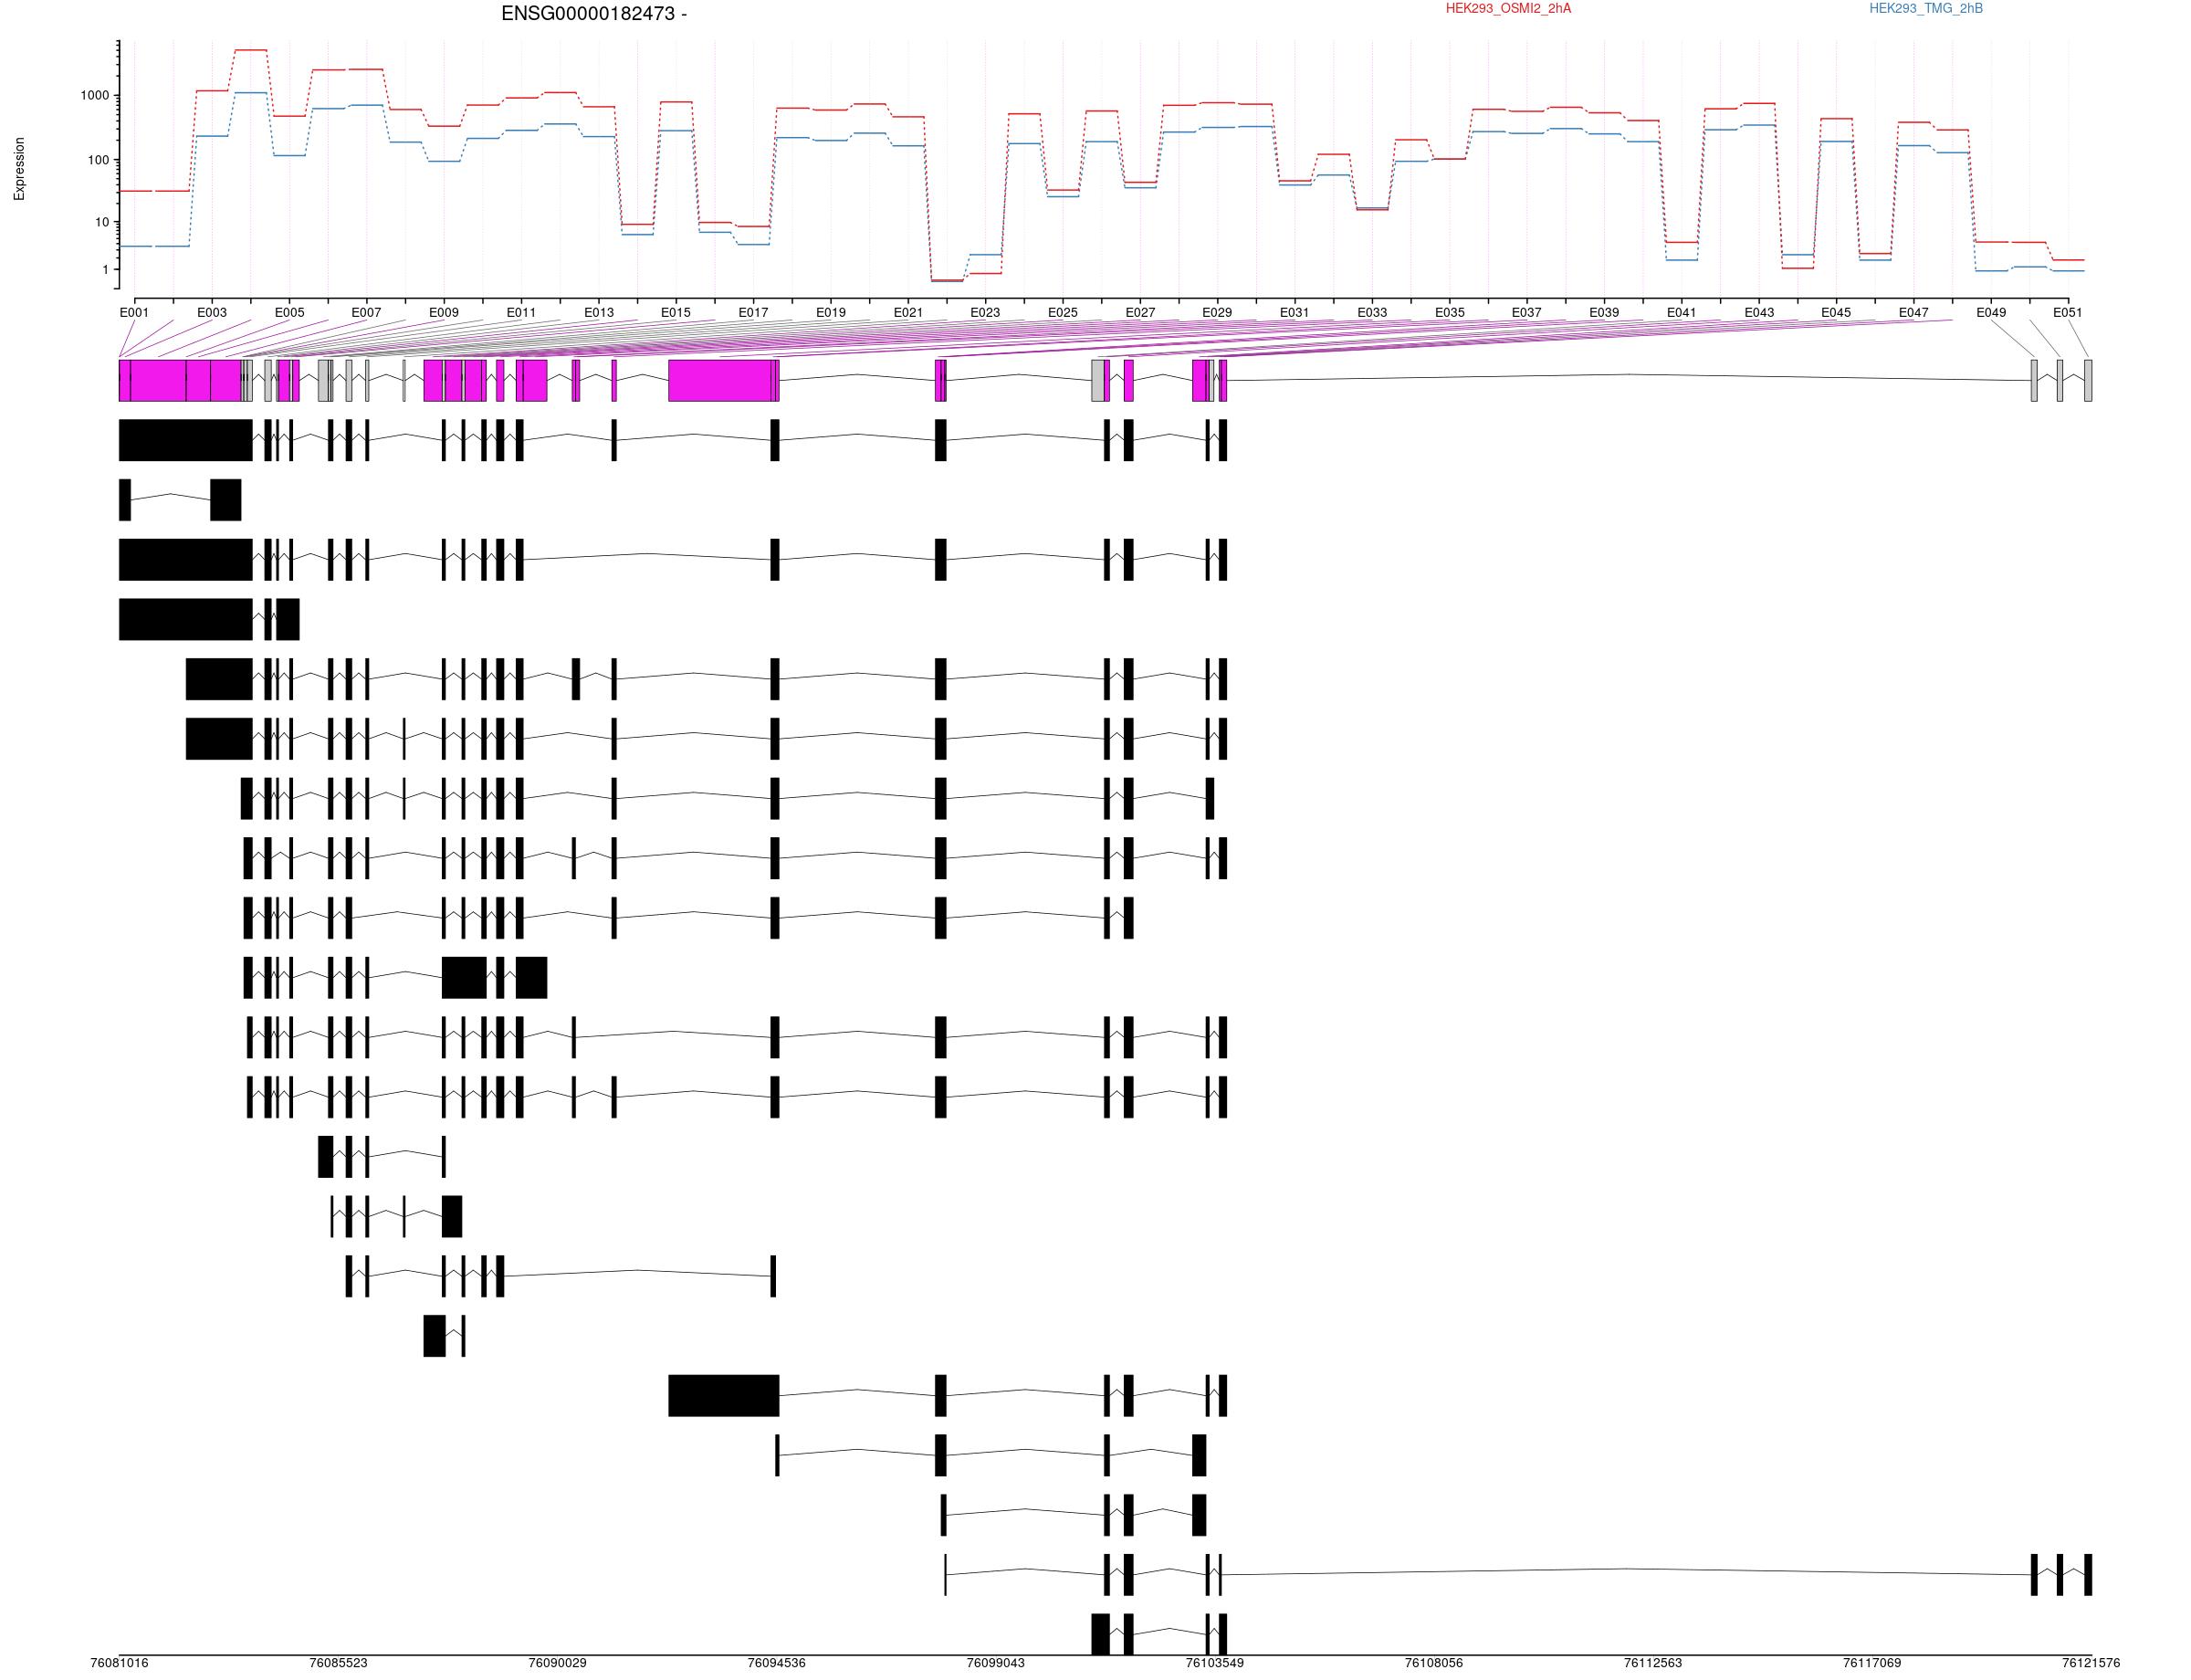Select exon bin label E031
This screenshot has width=2191, height=1680.
click(x=1295, y=312)
